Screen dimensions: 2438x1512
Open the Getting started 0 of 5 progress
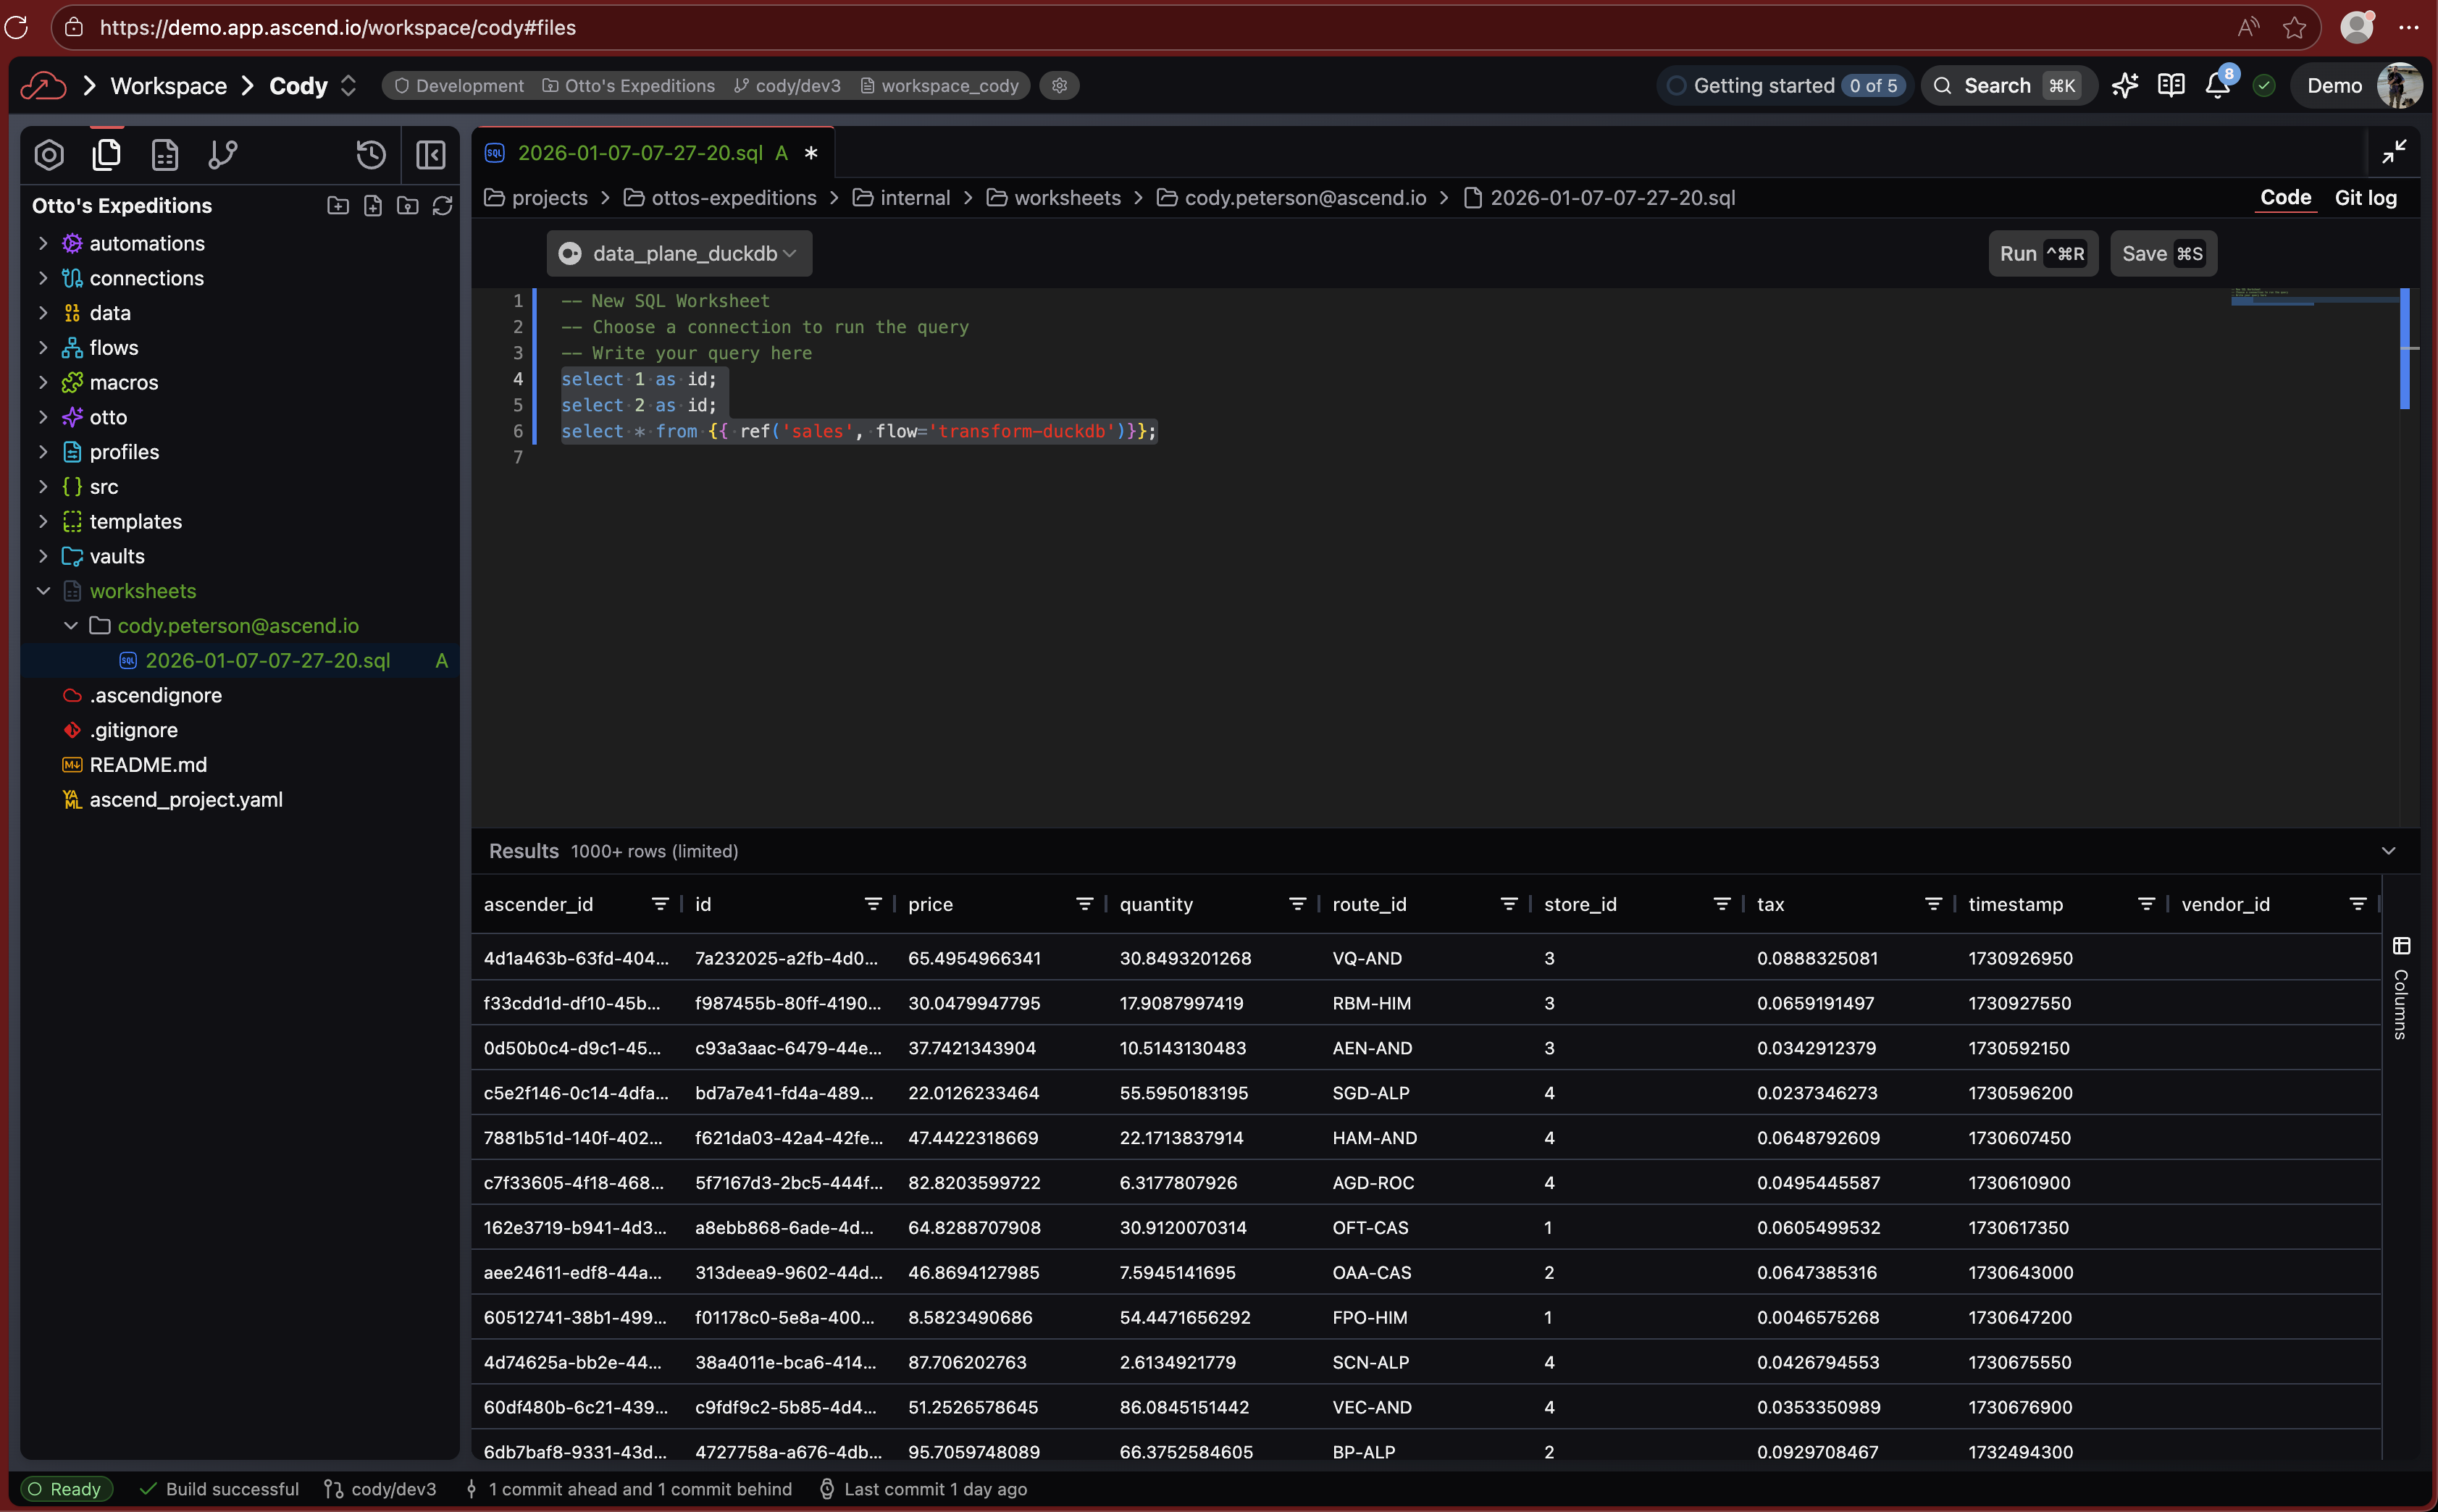pos(1783,85)
